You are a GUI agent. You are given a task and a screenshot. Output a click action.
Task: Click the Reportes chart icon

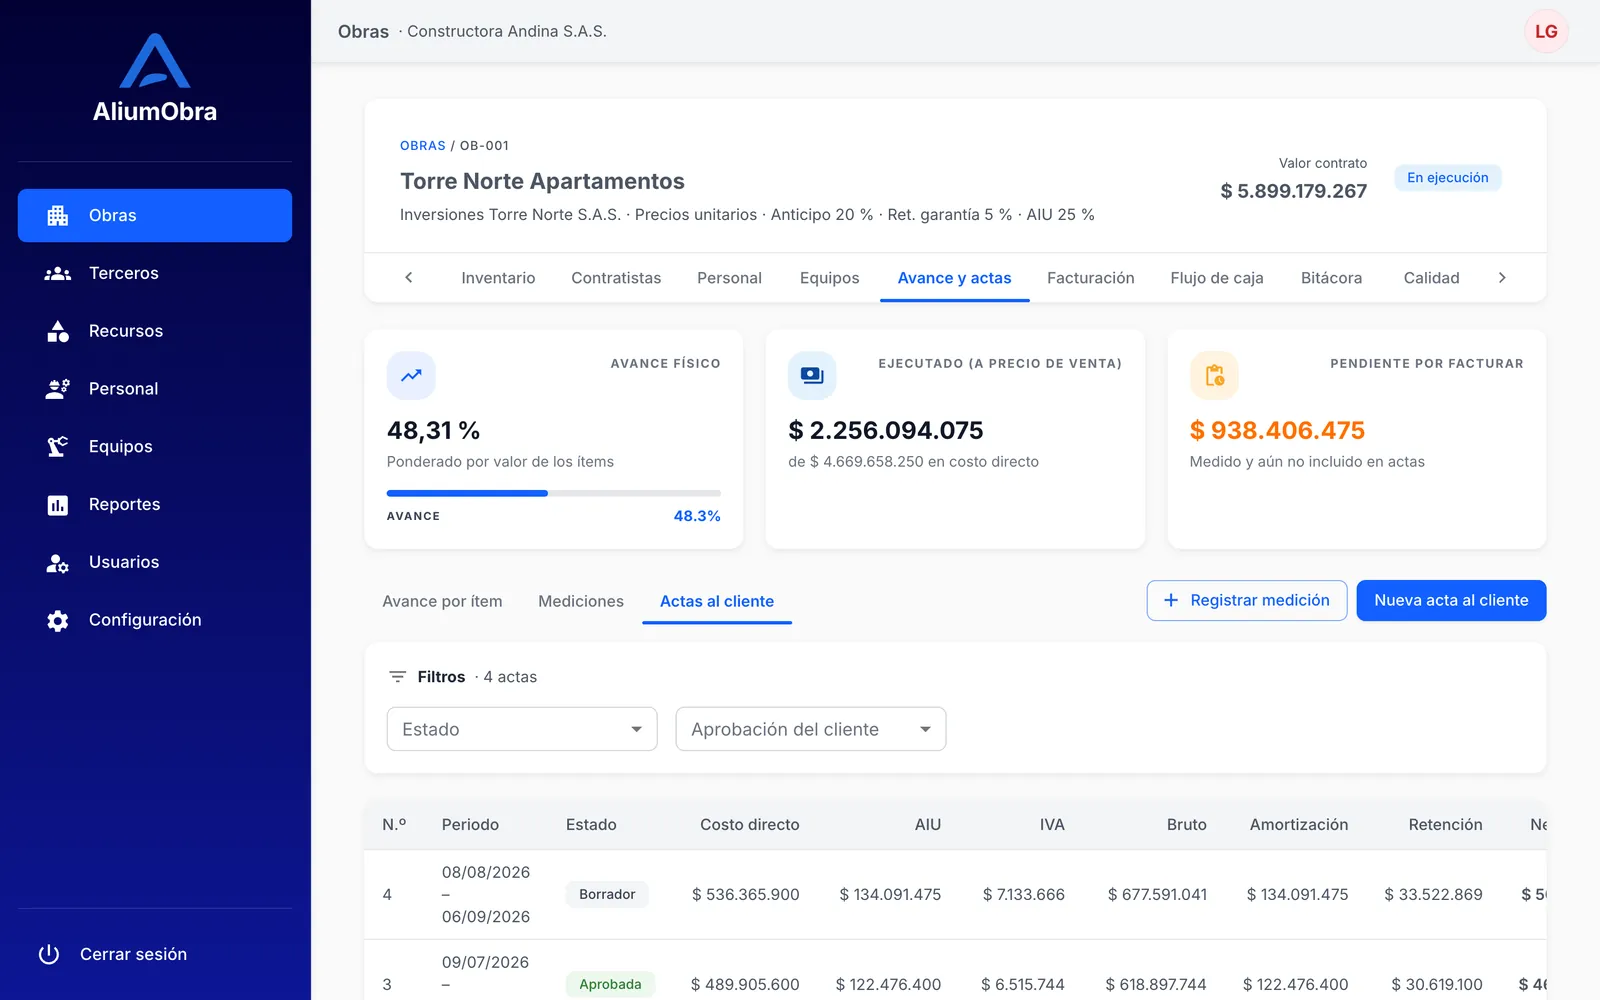pos(58,505)
